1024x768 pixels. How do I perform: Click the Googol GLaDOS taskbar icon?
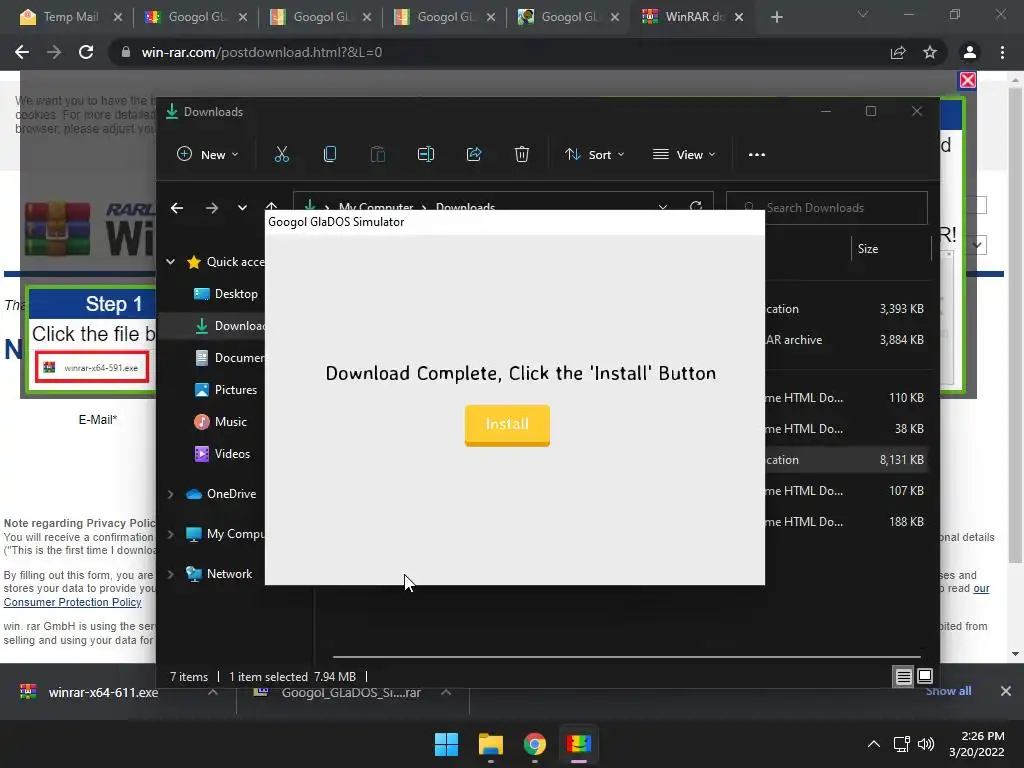click(579, 744)
